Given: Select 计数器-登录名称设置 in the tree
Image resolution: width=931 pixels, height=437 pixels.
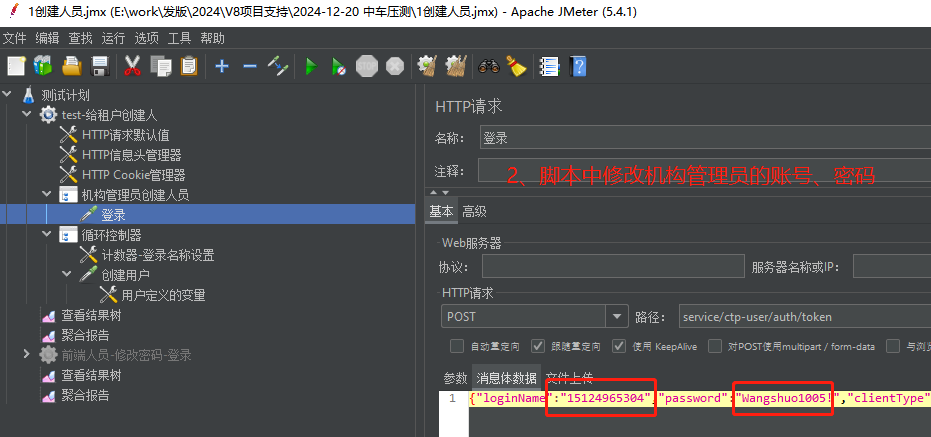Looking at the screenshot, I should (x=158, y=255).
